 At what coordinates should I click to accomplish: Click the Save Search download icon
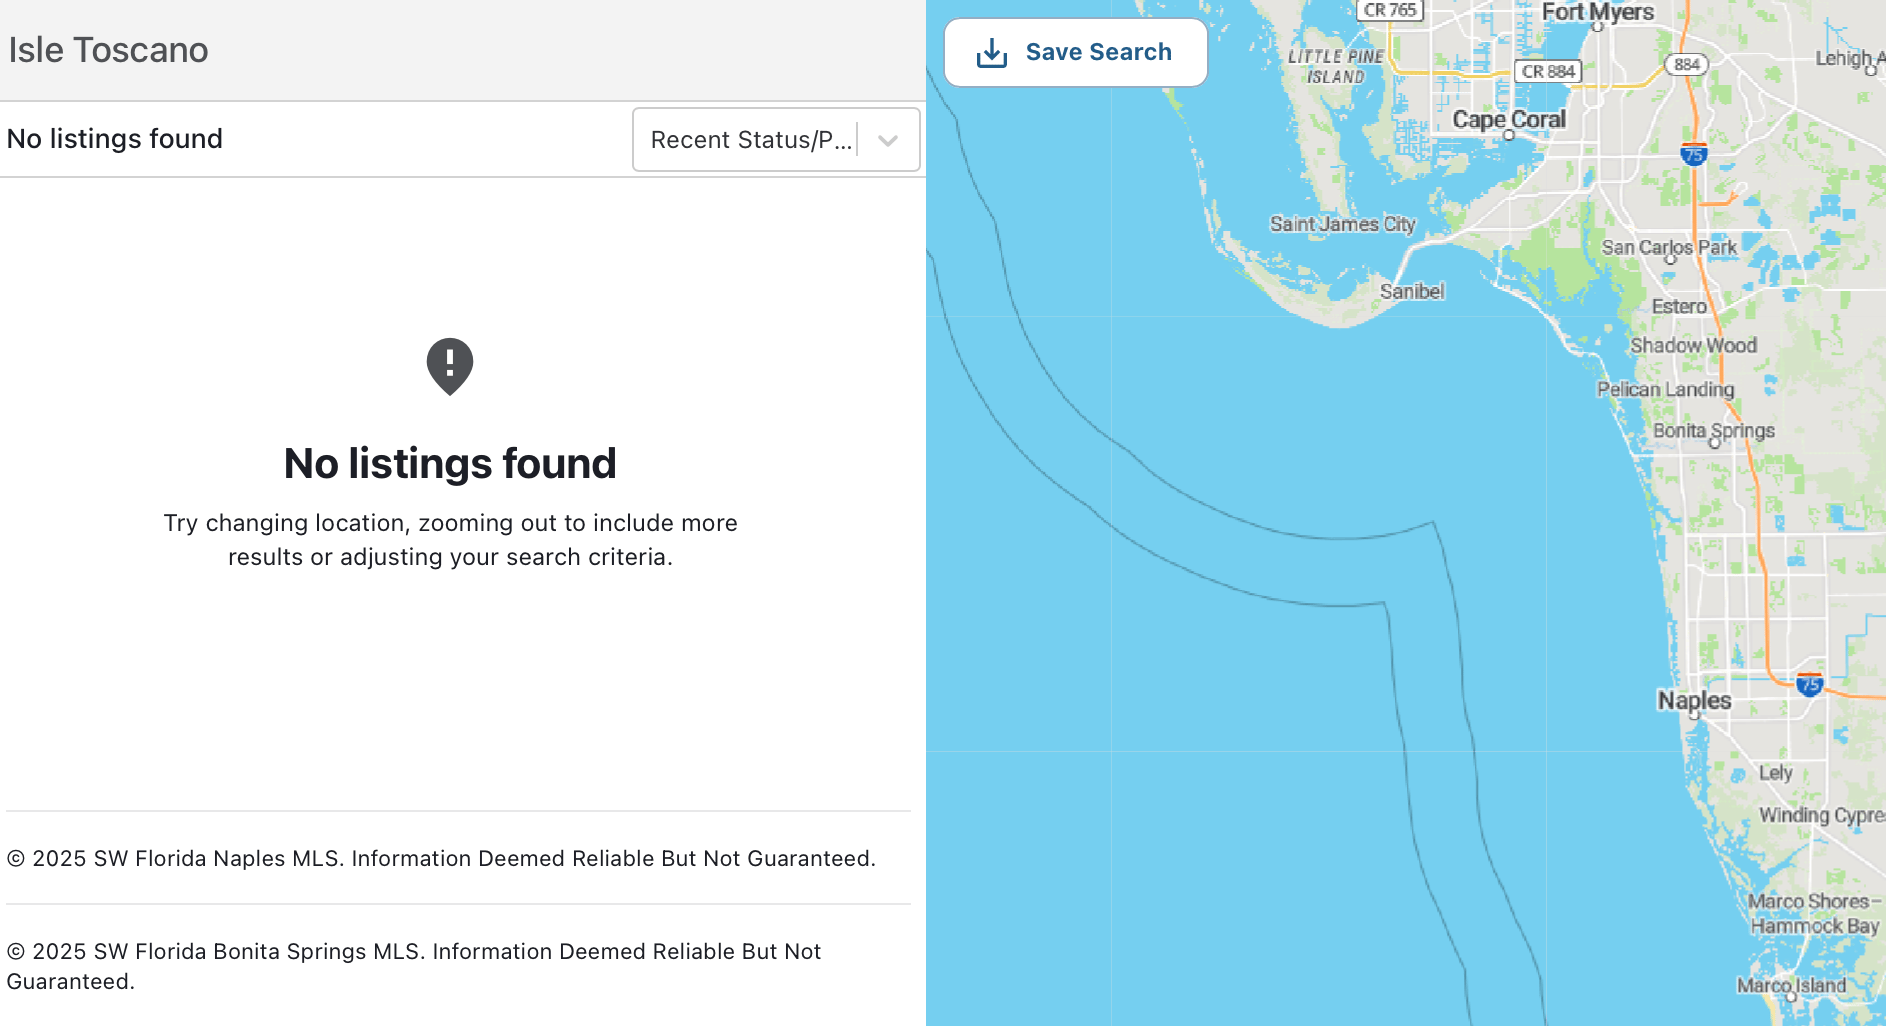pyautogui.click(x=991, y=53)
